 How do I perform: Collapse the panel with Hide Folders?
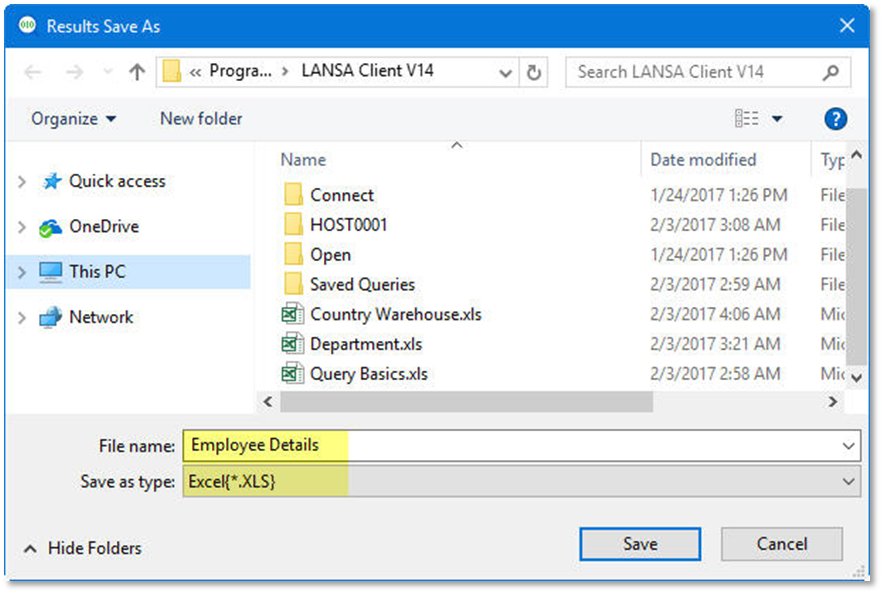[x=84, y=548]
